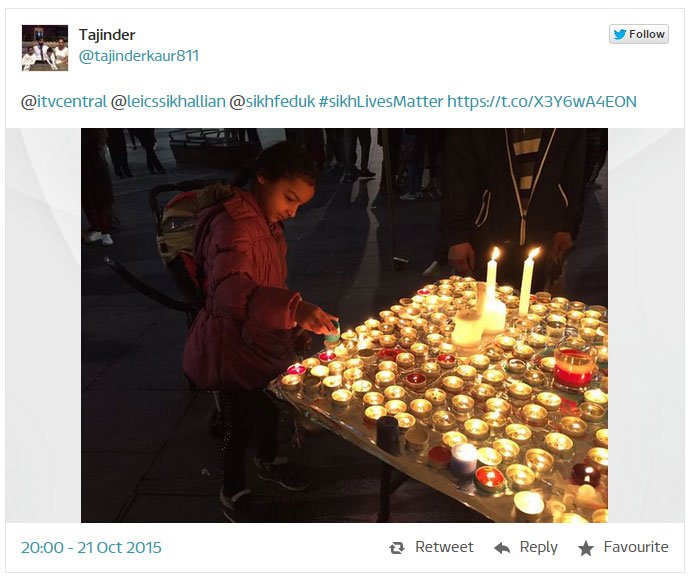Browse the #sikhLivesMatter hashtag

(x=381, y=102)
